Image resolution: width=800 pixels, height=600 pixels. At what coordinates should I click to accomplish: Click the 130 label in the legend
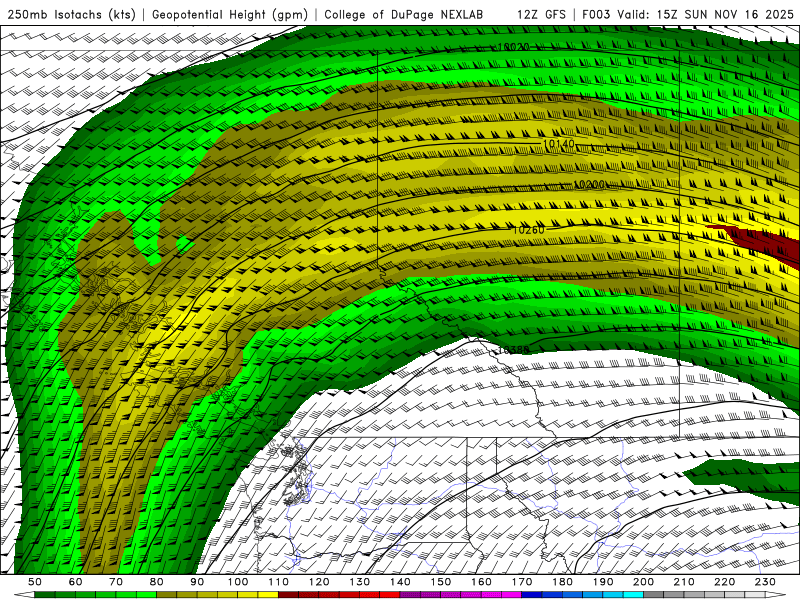[x=360, y=582]
